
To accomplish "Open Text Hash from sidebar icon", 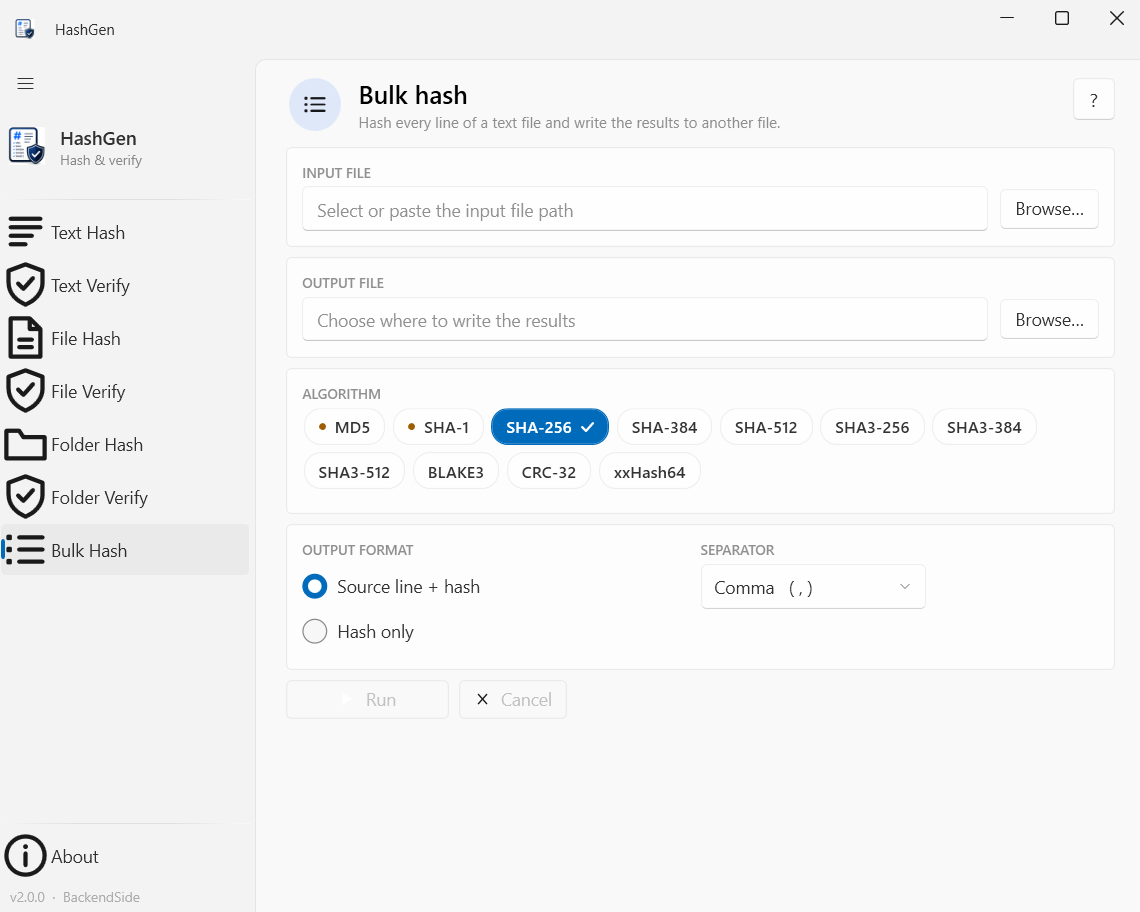I will click(x=25, y=232).
